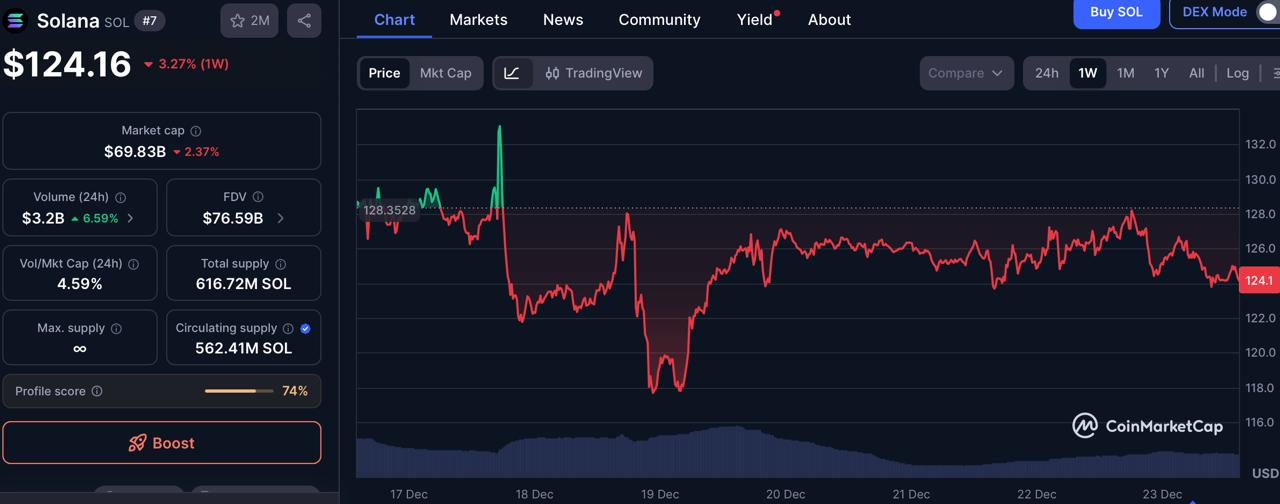Select the 1M time range
Image resolution: width=1280 pixels, height=504 pixels.
(1125, 73)
